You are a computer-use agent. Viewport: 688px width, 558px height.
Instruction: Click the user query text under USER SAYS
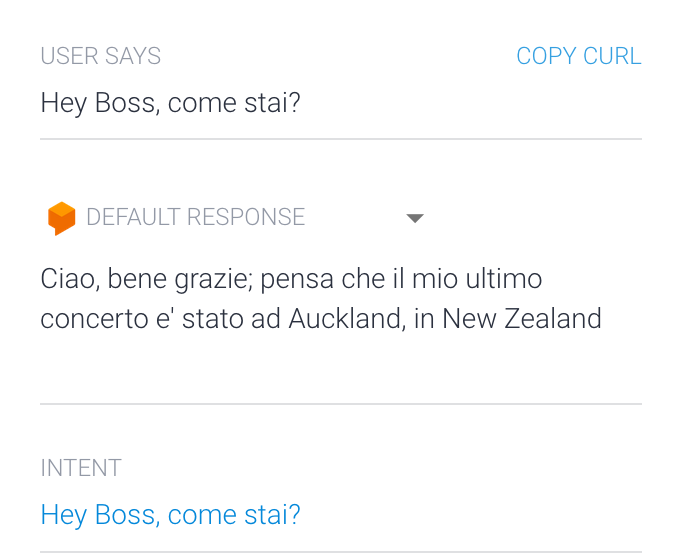(x=170, y=103)
